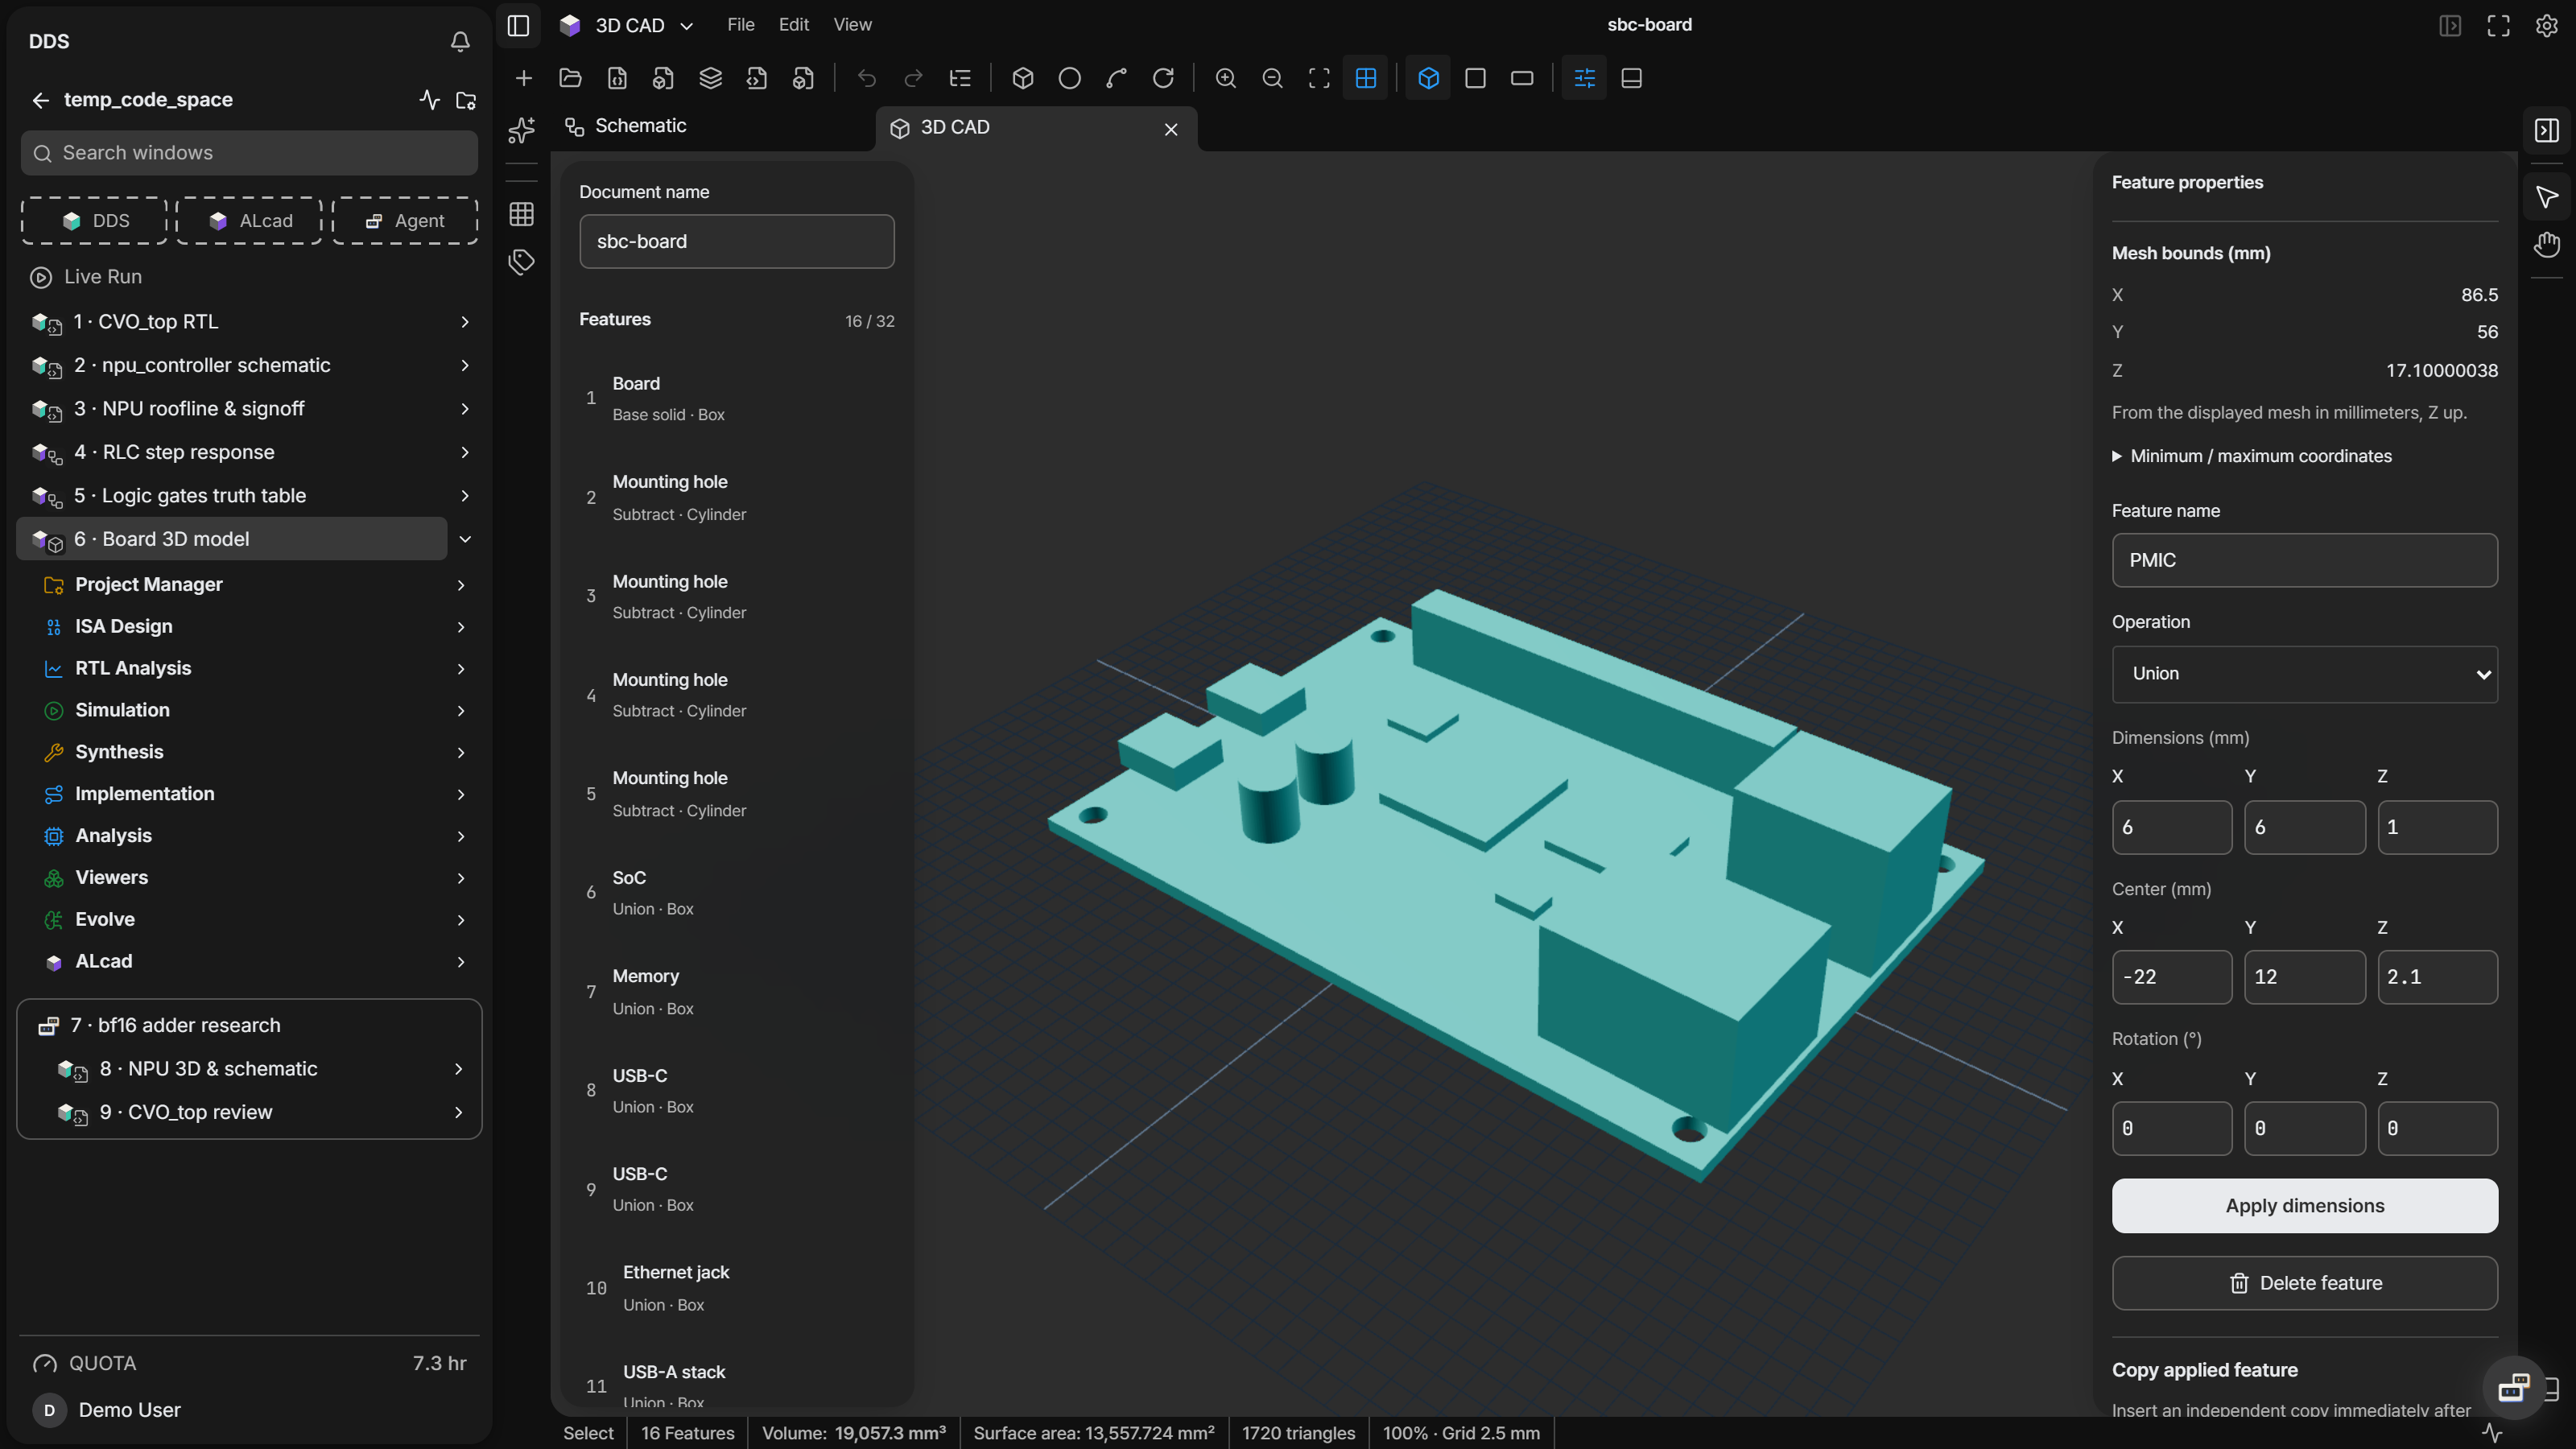This screenshot has width=2576, height=1449.
Task: Open file with the folder toolbar icon
Action: [x=570, y=78]
